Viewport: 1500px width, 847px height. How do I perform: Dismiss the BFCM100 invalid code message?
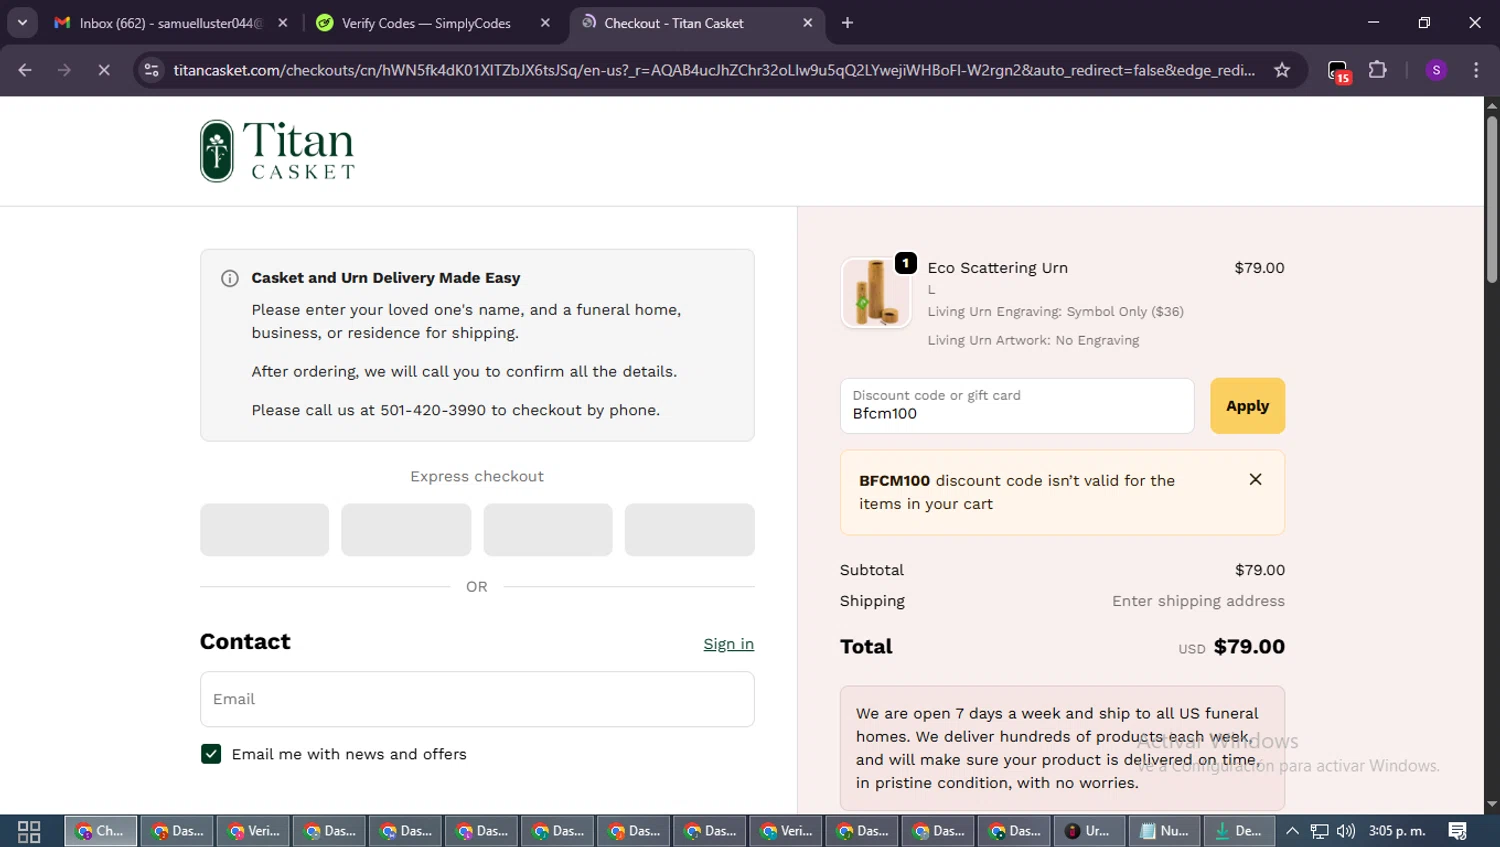tap(1255, 480)
